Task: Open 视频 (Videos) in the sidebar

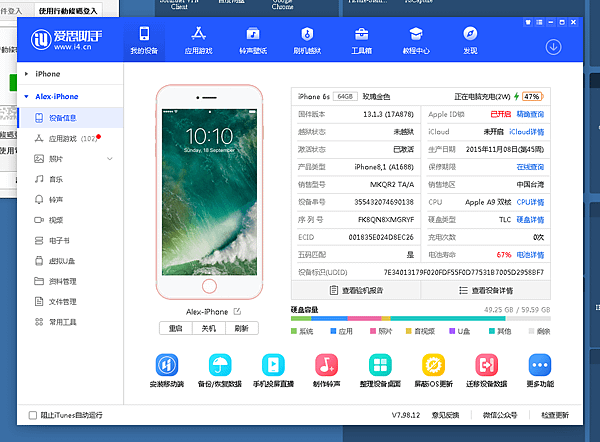Action: (70, 220)
